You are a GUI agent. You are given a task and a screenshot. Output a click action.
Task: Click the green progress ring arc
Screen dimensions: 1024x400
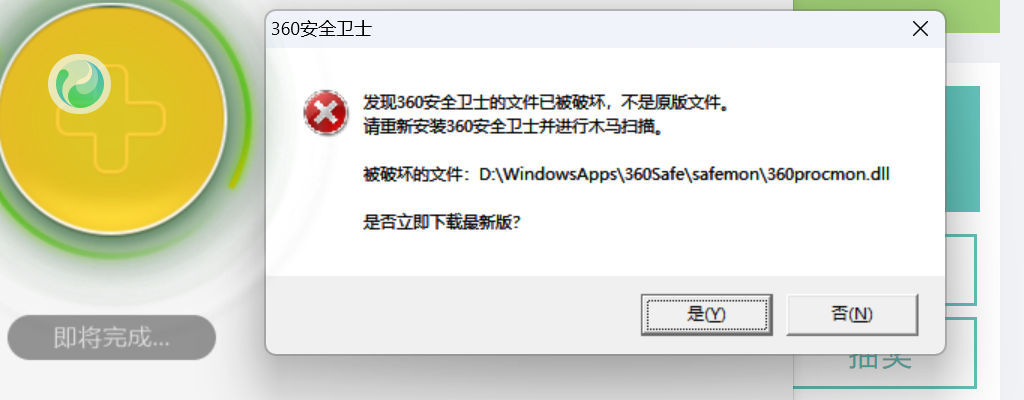click(x=239, y=98)
